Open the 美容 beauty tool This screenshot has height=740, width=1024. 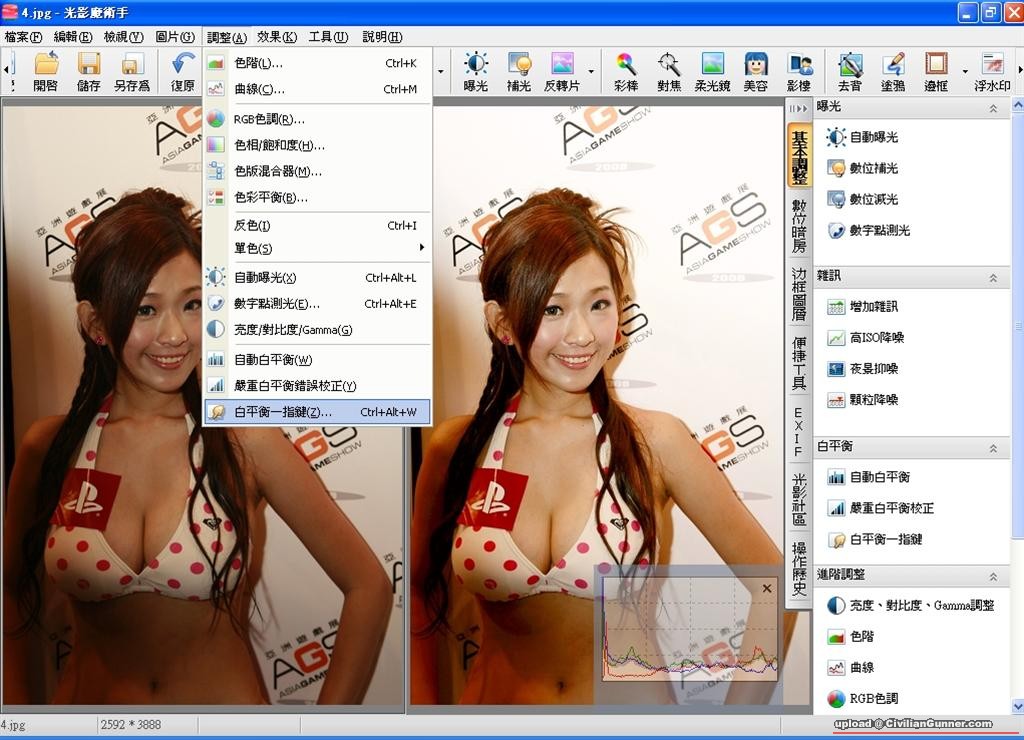pyautogui.click(x=755, y=71)
